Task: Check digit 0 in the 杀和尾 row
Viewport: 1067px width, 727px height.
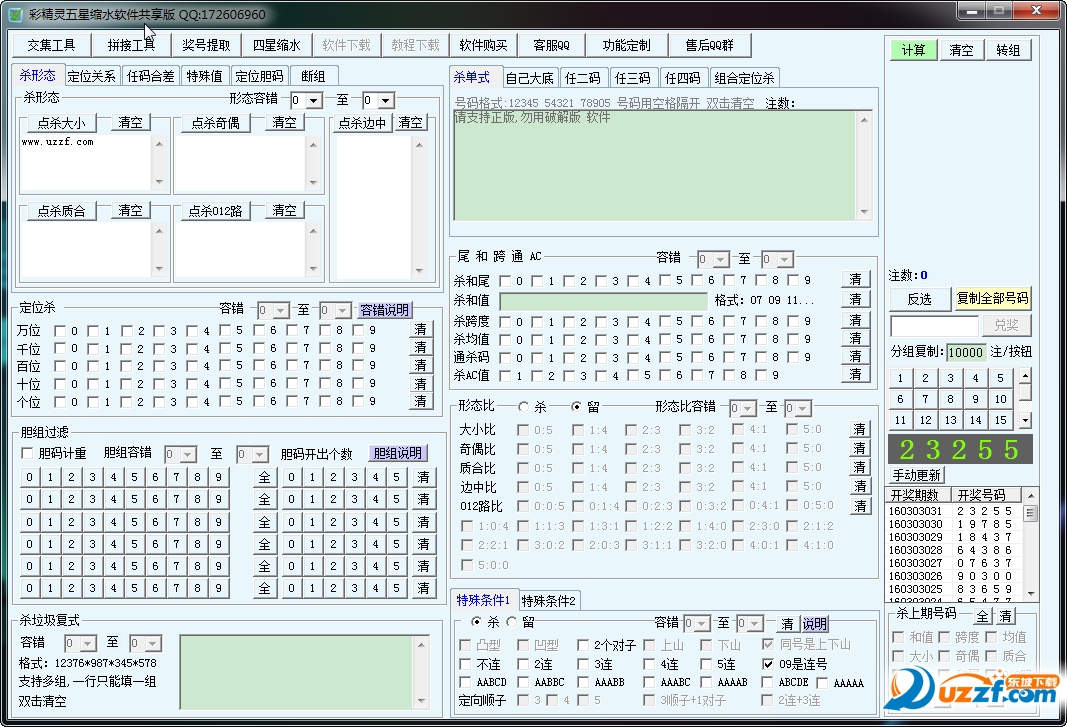Action: (505, 280)
